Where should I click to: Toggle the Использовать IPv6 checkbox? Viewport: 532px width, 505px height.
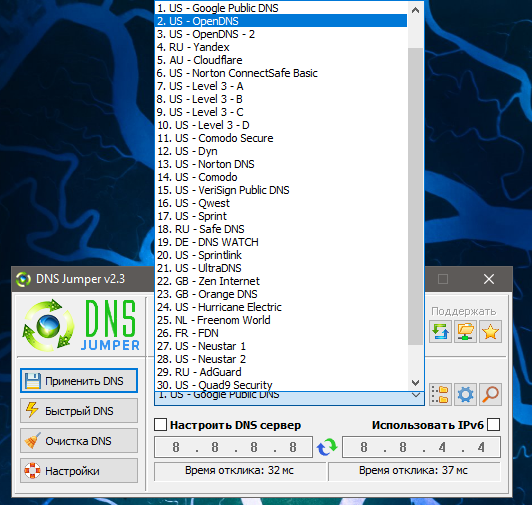493,425
